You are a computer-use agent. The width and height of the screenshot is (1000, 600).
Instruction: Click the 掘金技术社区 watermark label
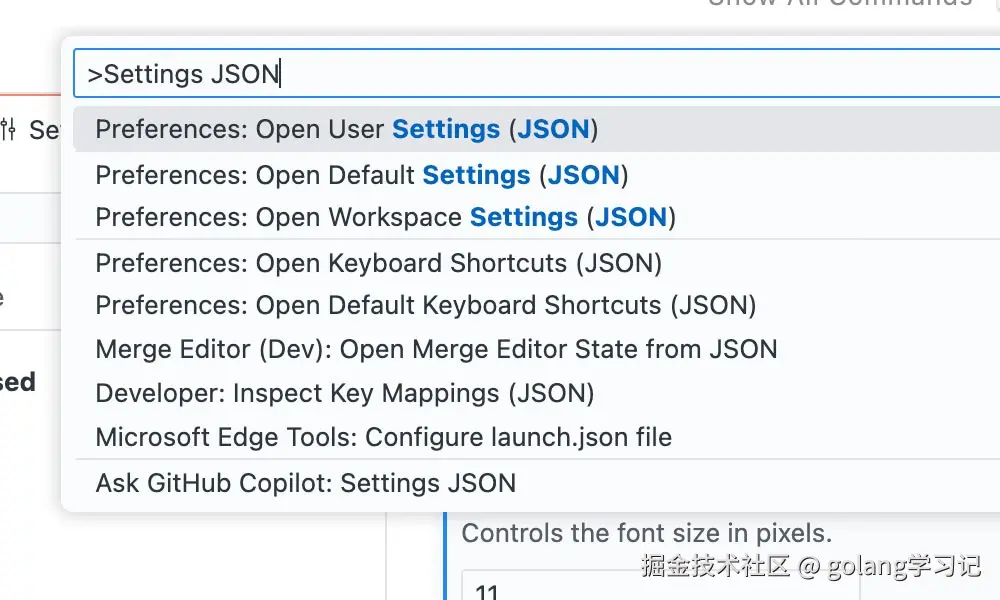point(716,566)
